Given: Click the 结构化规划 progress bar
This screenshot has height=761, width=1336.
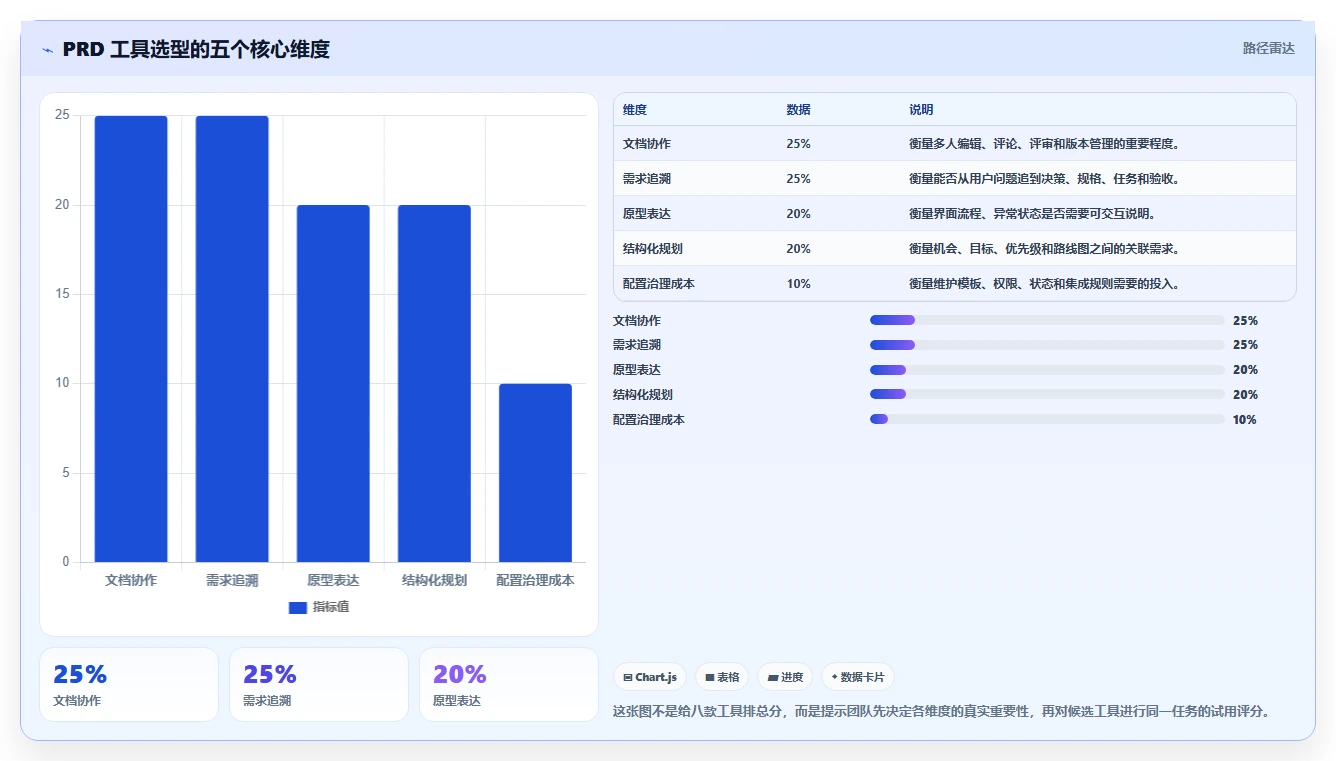Looking at the screenshot, I should click(x=1047, y=395).
